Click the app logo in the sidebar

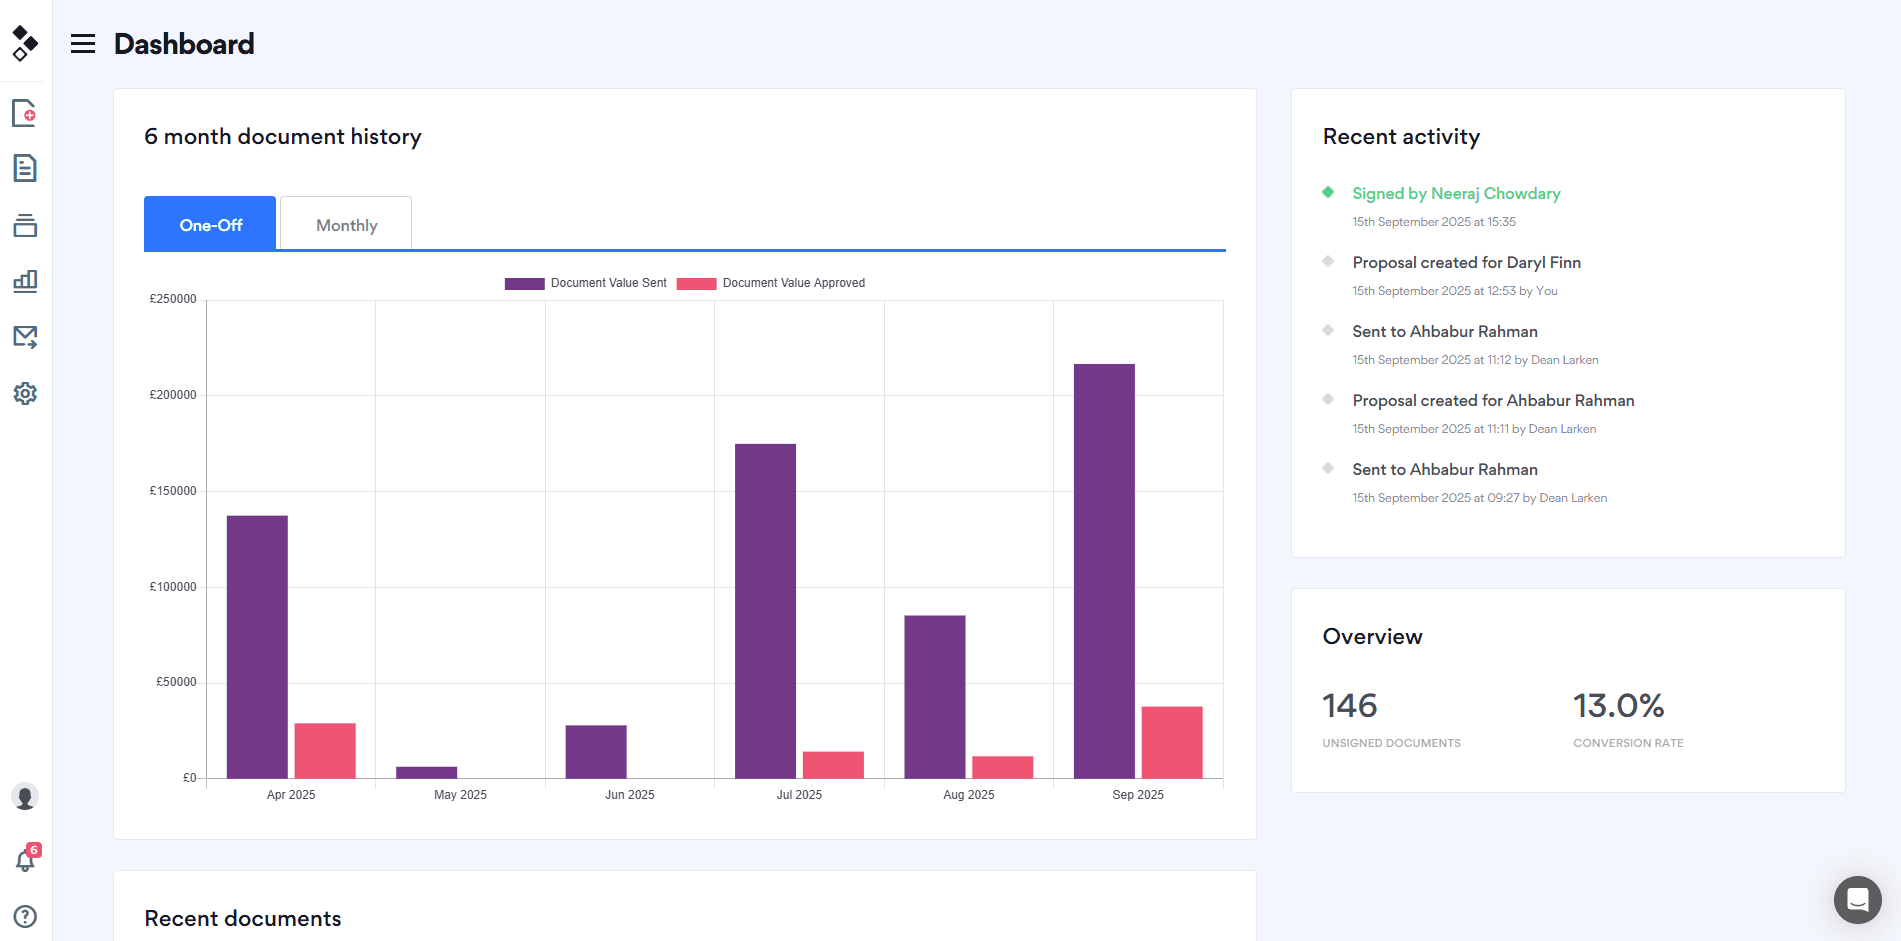25,43
